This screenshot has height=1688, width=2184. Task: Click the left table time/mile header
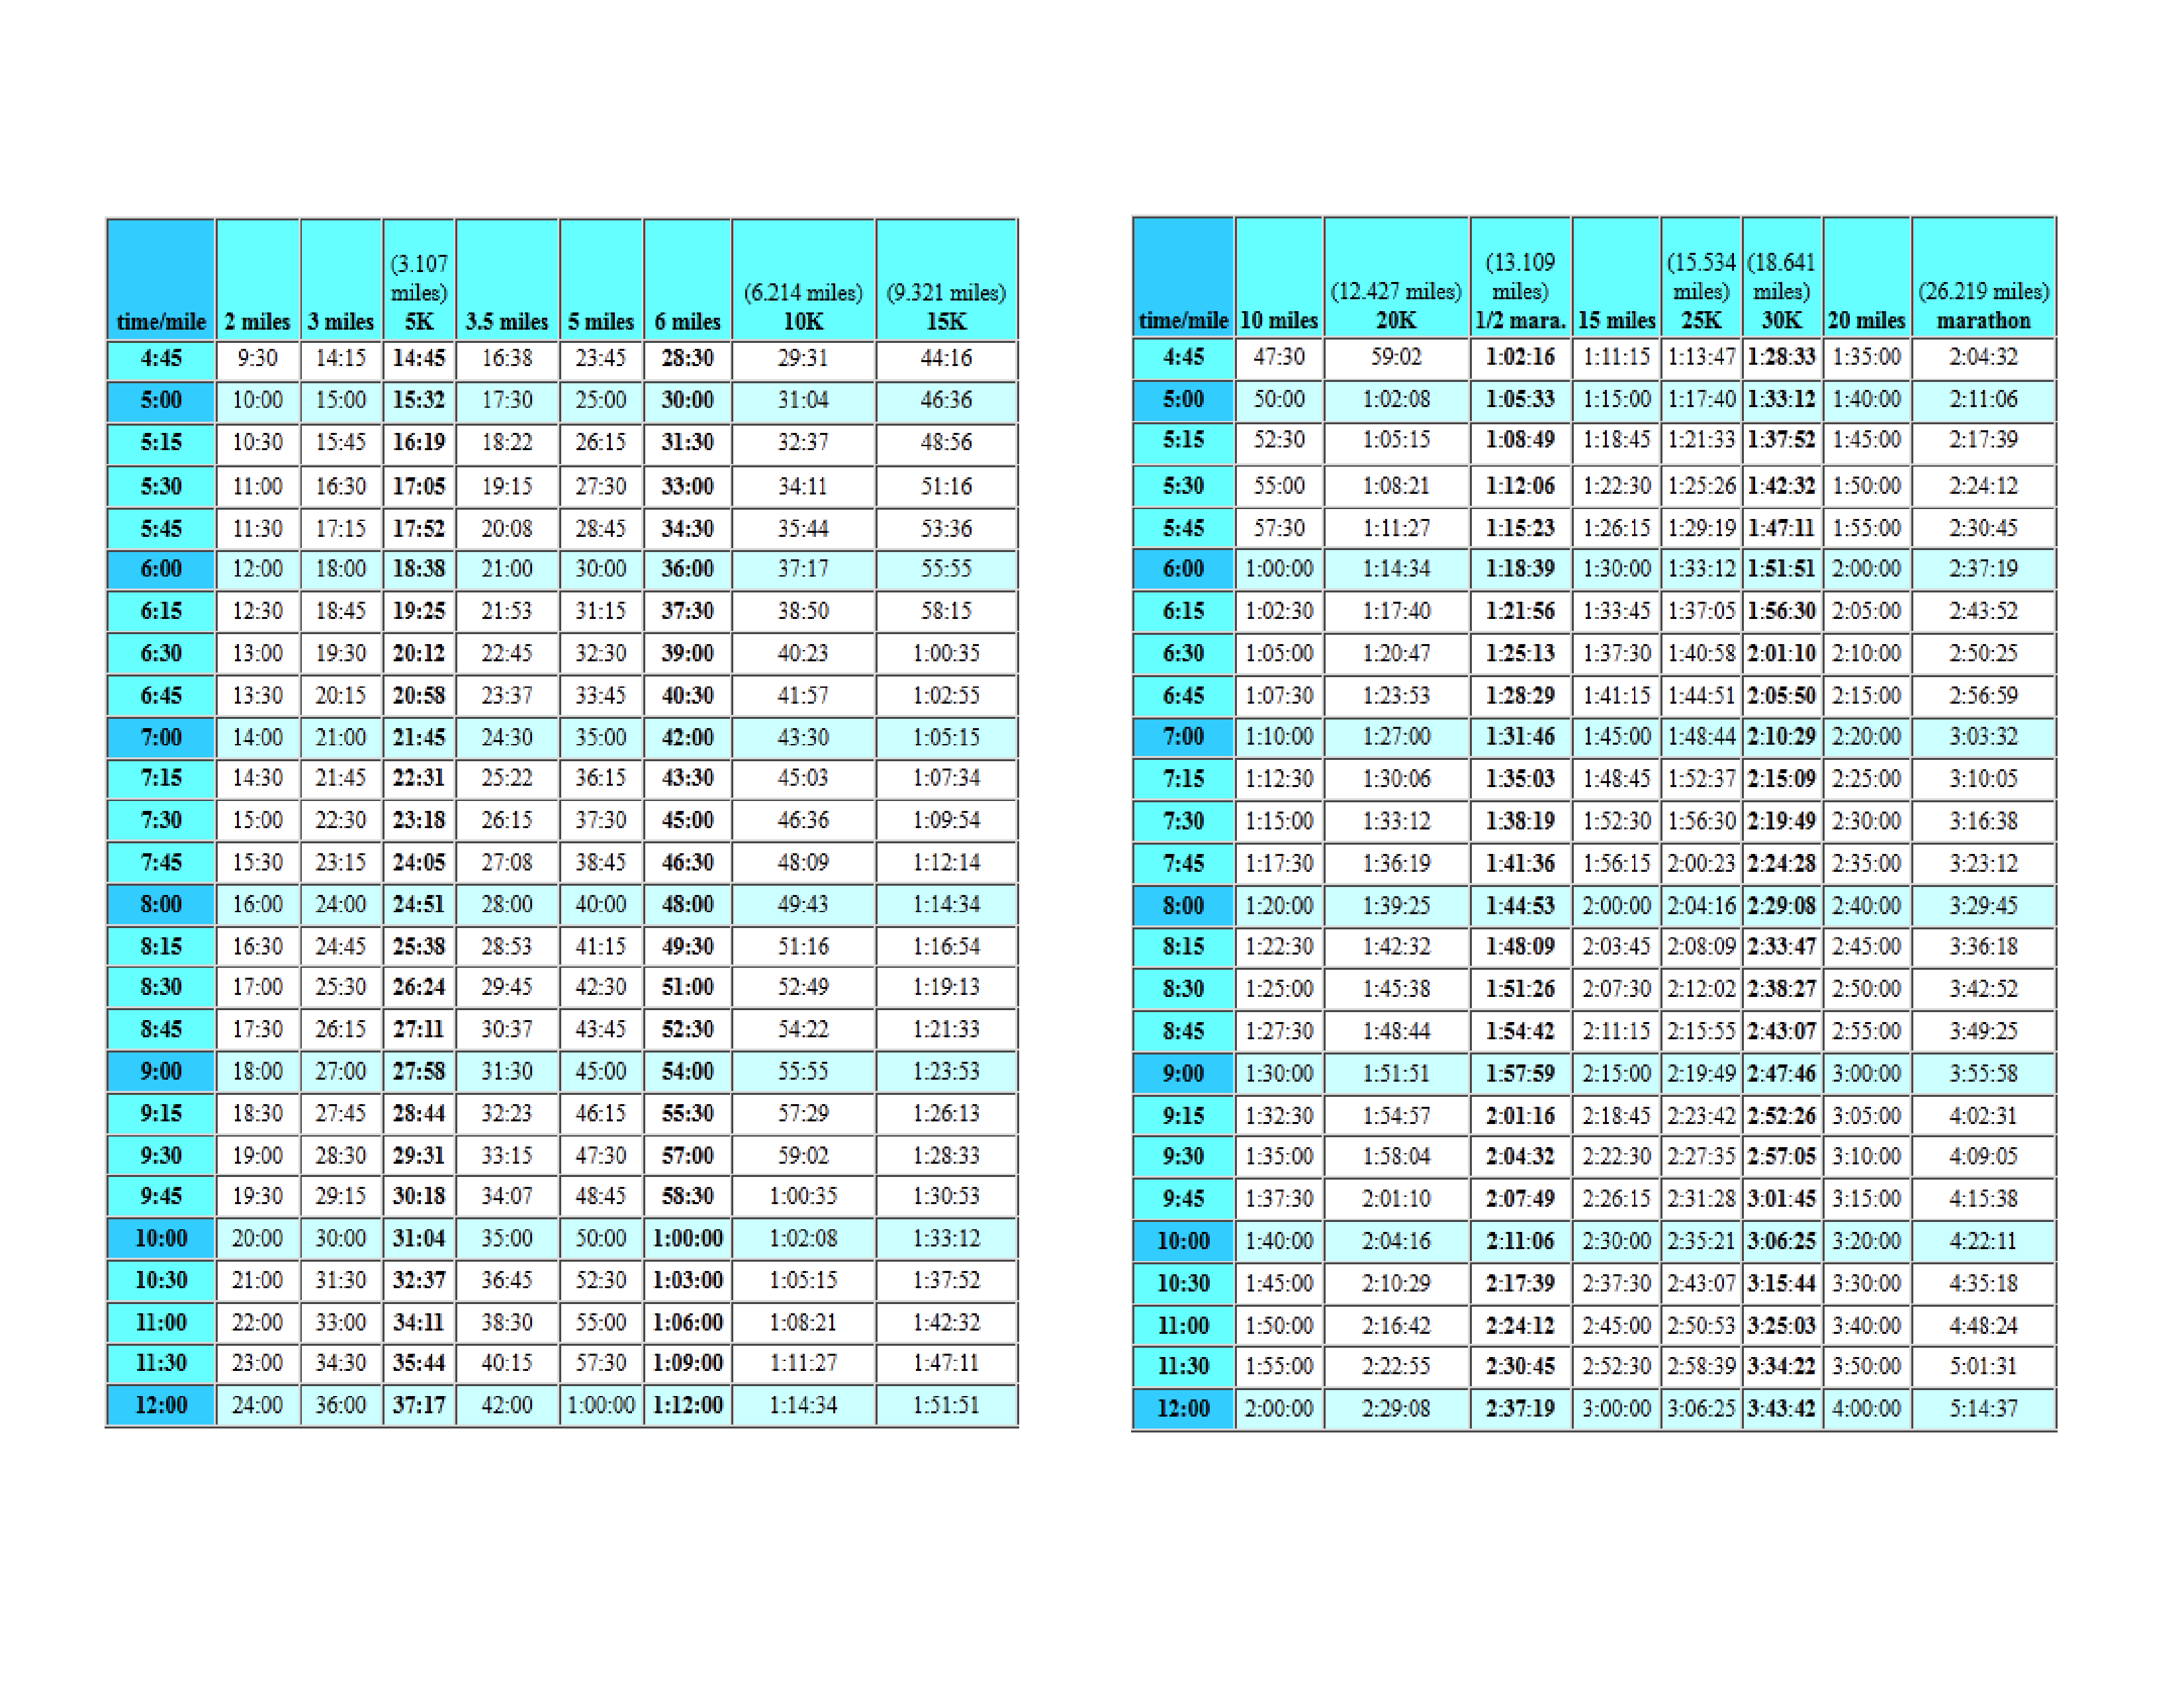tap(161, 321)
